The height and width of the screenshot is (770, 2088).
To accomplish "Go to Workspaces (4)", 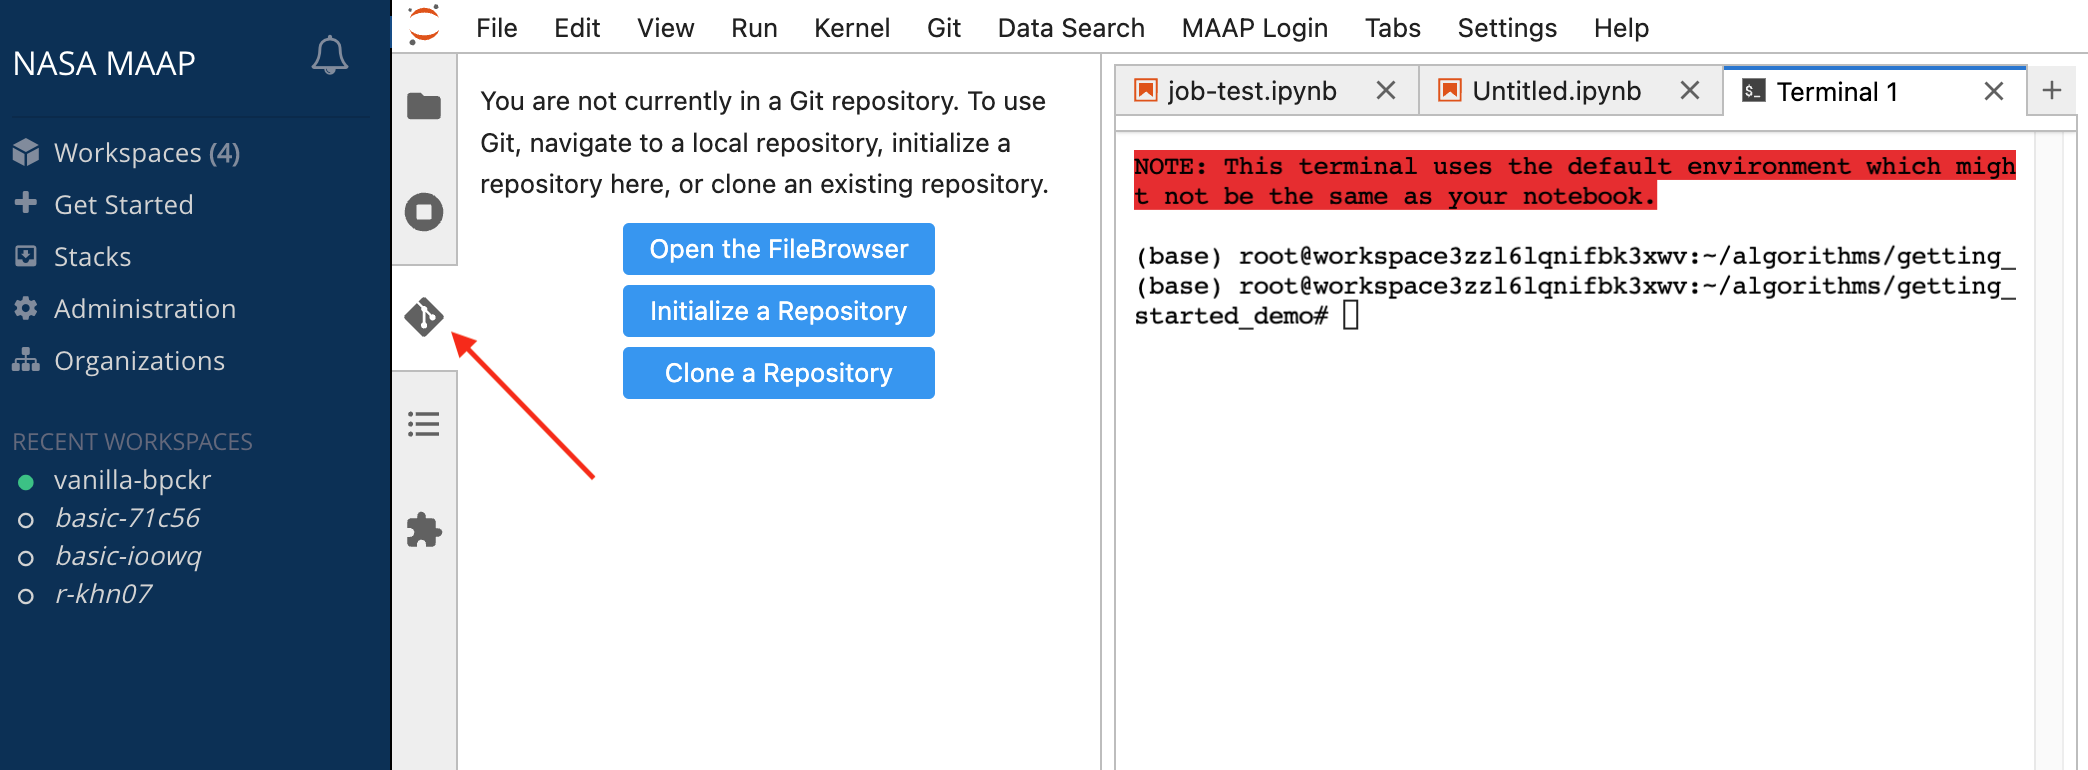I will [x=147, y=152].
